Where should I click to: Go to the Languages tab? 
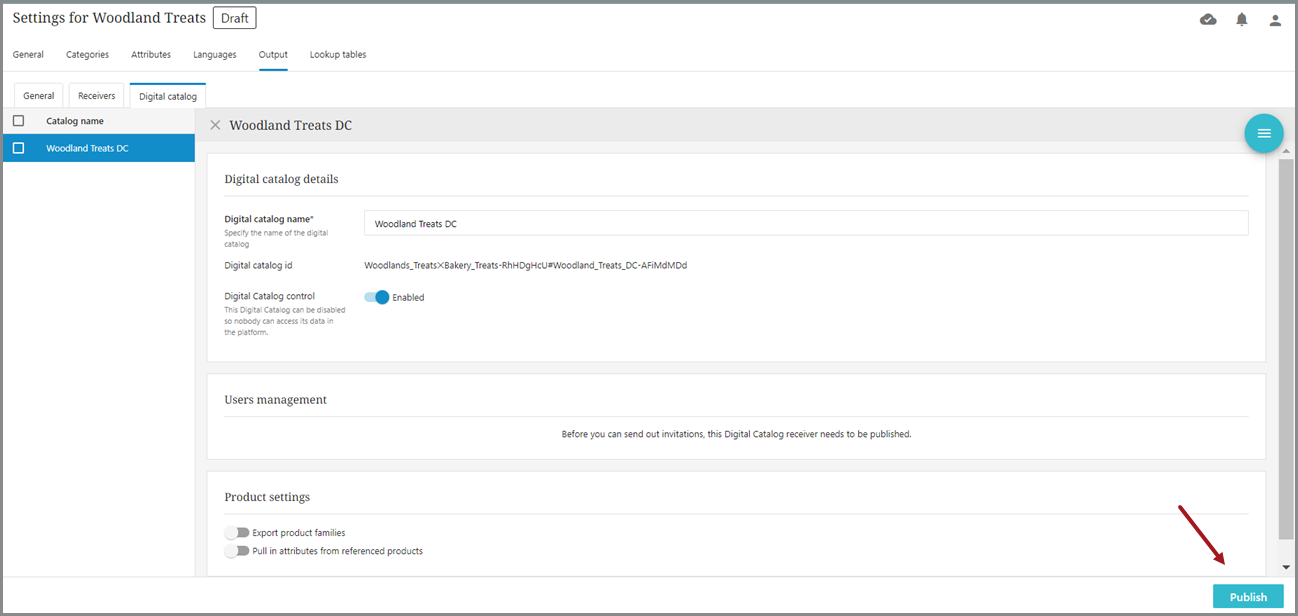click(x=214, y=55)
